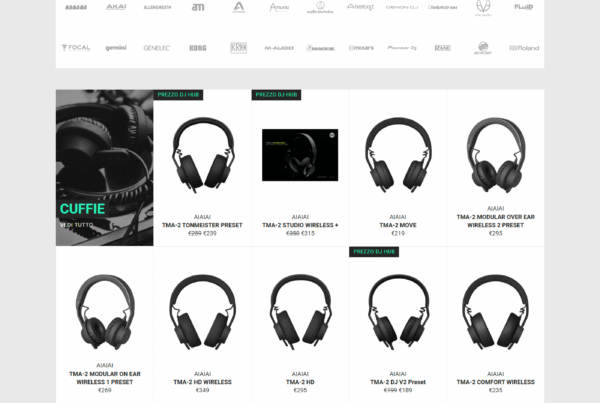This screenshot has width=600, height=403.
Task: Open the Focal brand logo
Action: click(x=75, y=47)
